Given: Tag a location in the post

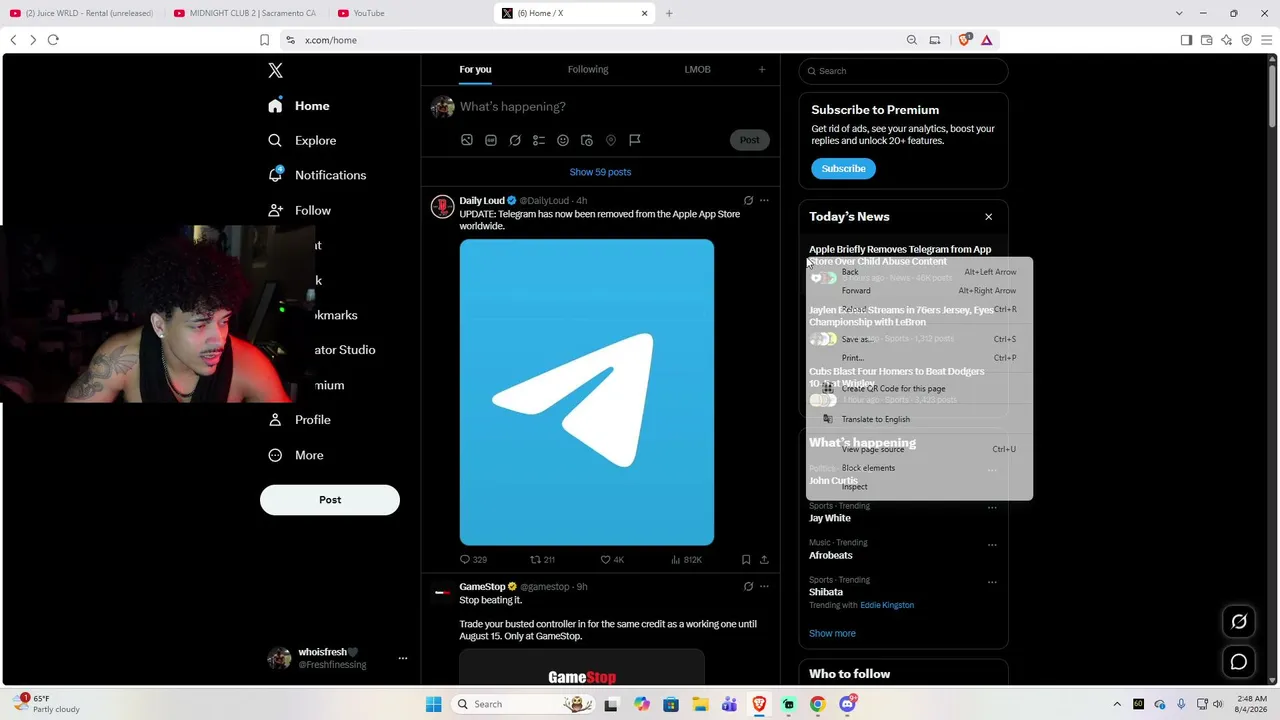Looking at the screenshot, I should [611, 140].
